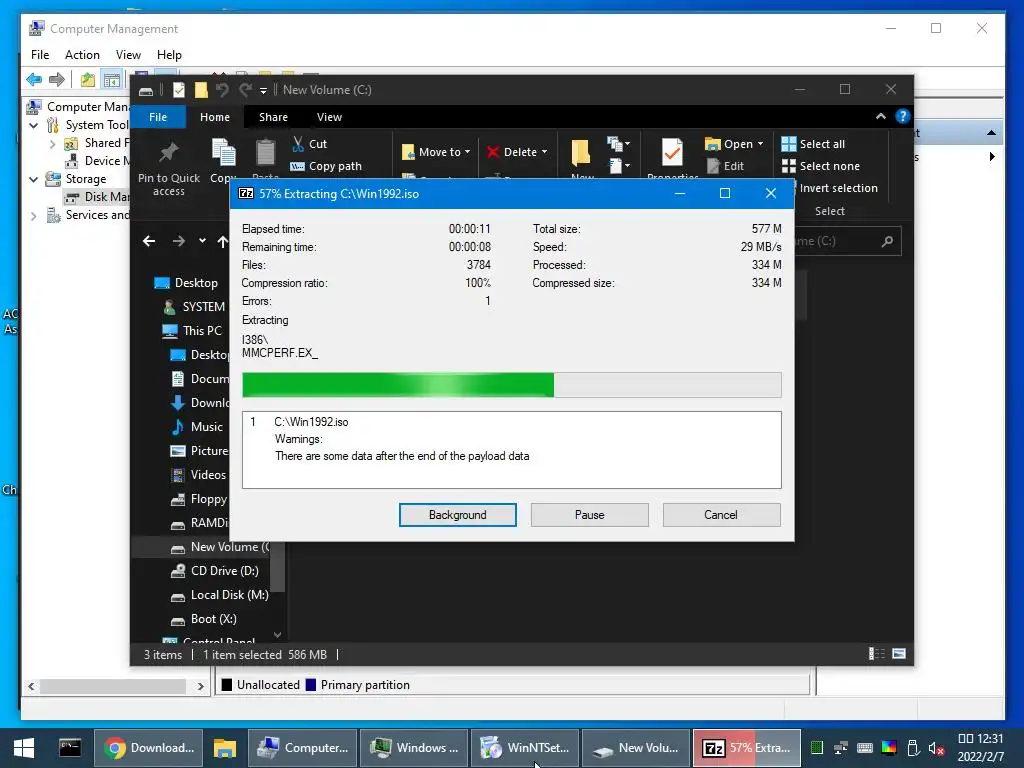This screenshot has height=768, width=1024.
Task: Open the Open button dropdown arrow
Action: point(760,144)
